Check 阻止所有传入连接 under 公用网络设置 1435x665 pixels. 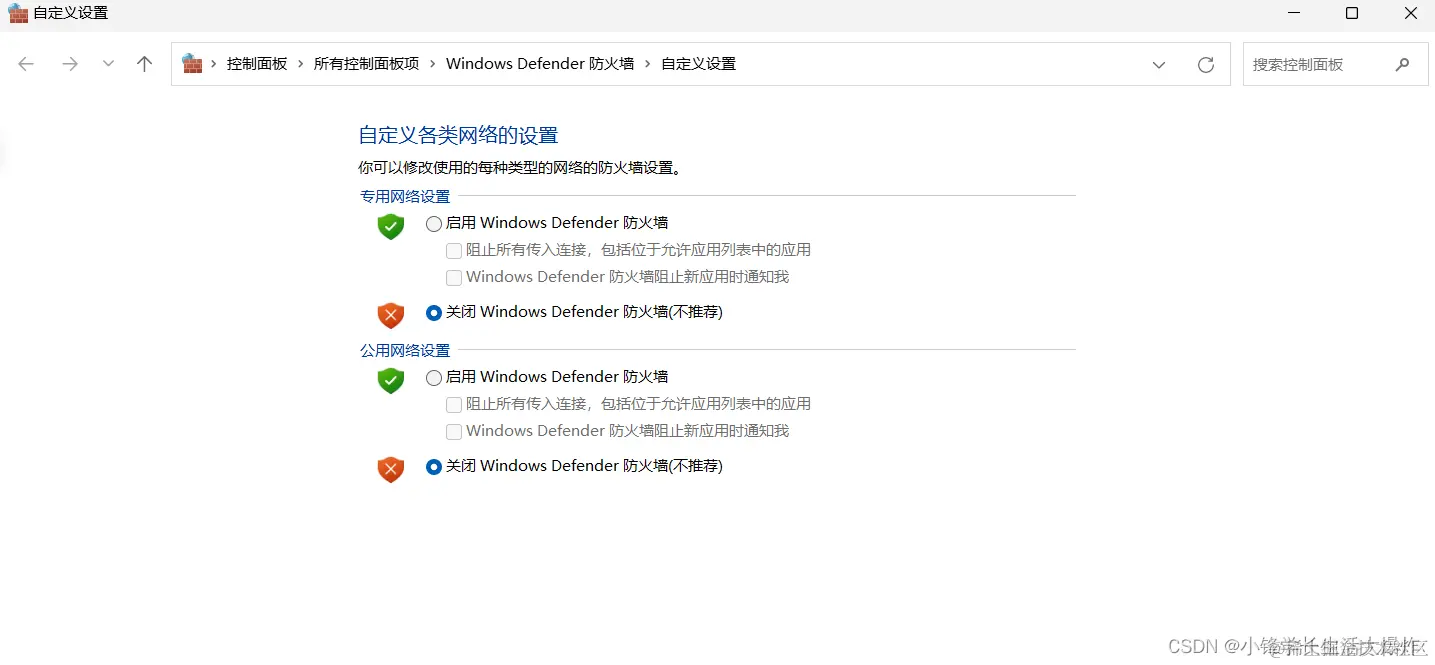454,405
